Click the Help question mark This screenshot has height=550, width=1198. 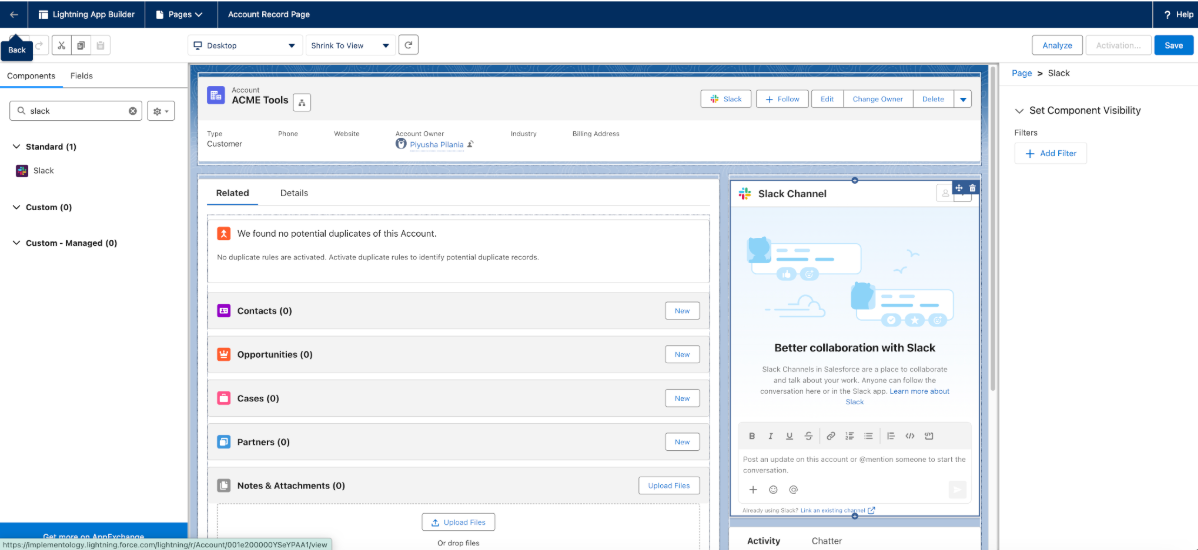coord(1167,15)
